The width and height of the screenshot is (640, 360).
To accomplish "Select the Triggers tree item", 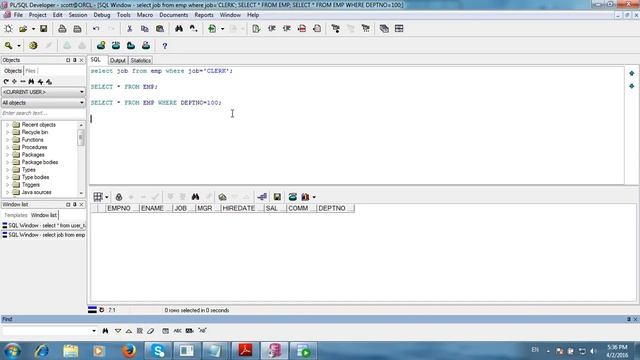I will click(x=31, y=185).
